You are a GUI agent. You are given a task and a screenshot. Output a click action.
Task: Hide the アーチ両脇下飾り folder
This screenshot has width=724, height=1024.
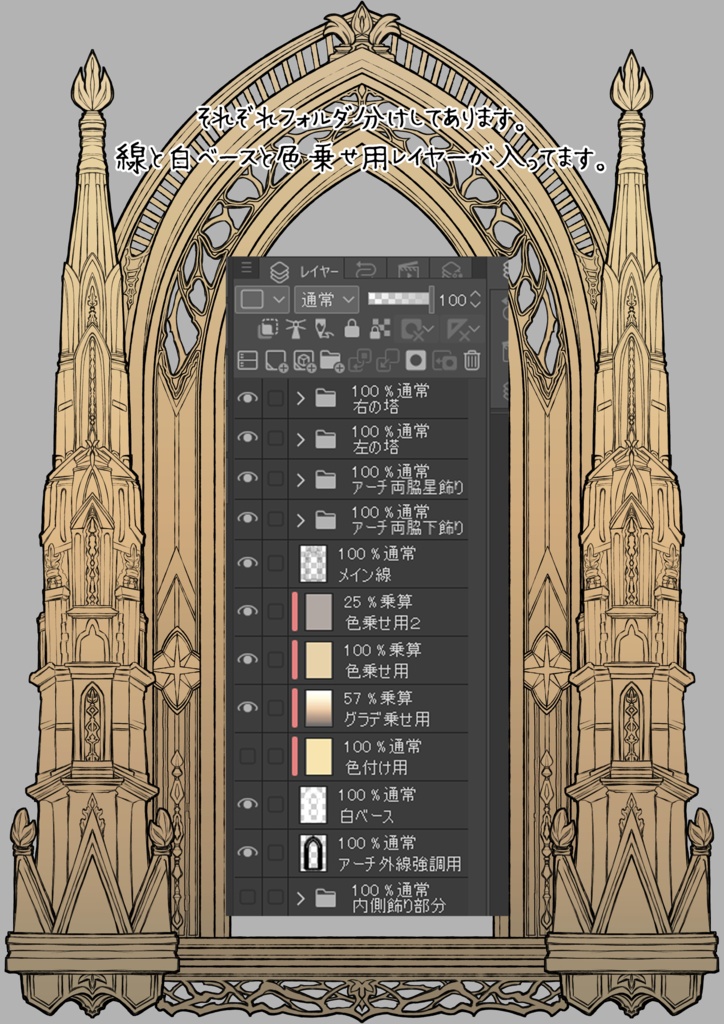coord(247,519)
